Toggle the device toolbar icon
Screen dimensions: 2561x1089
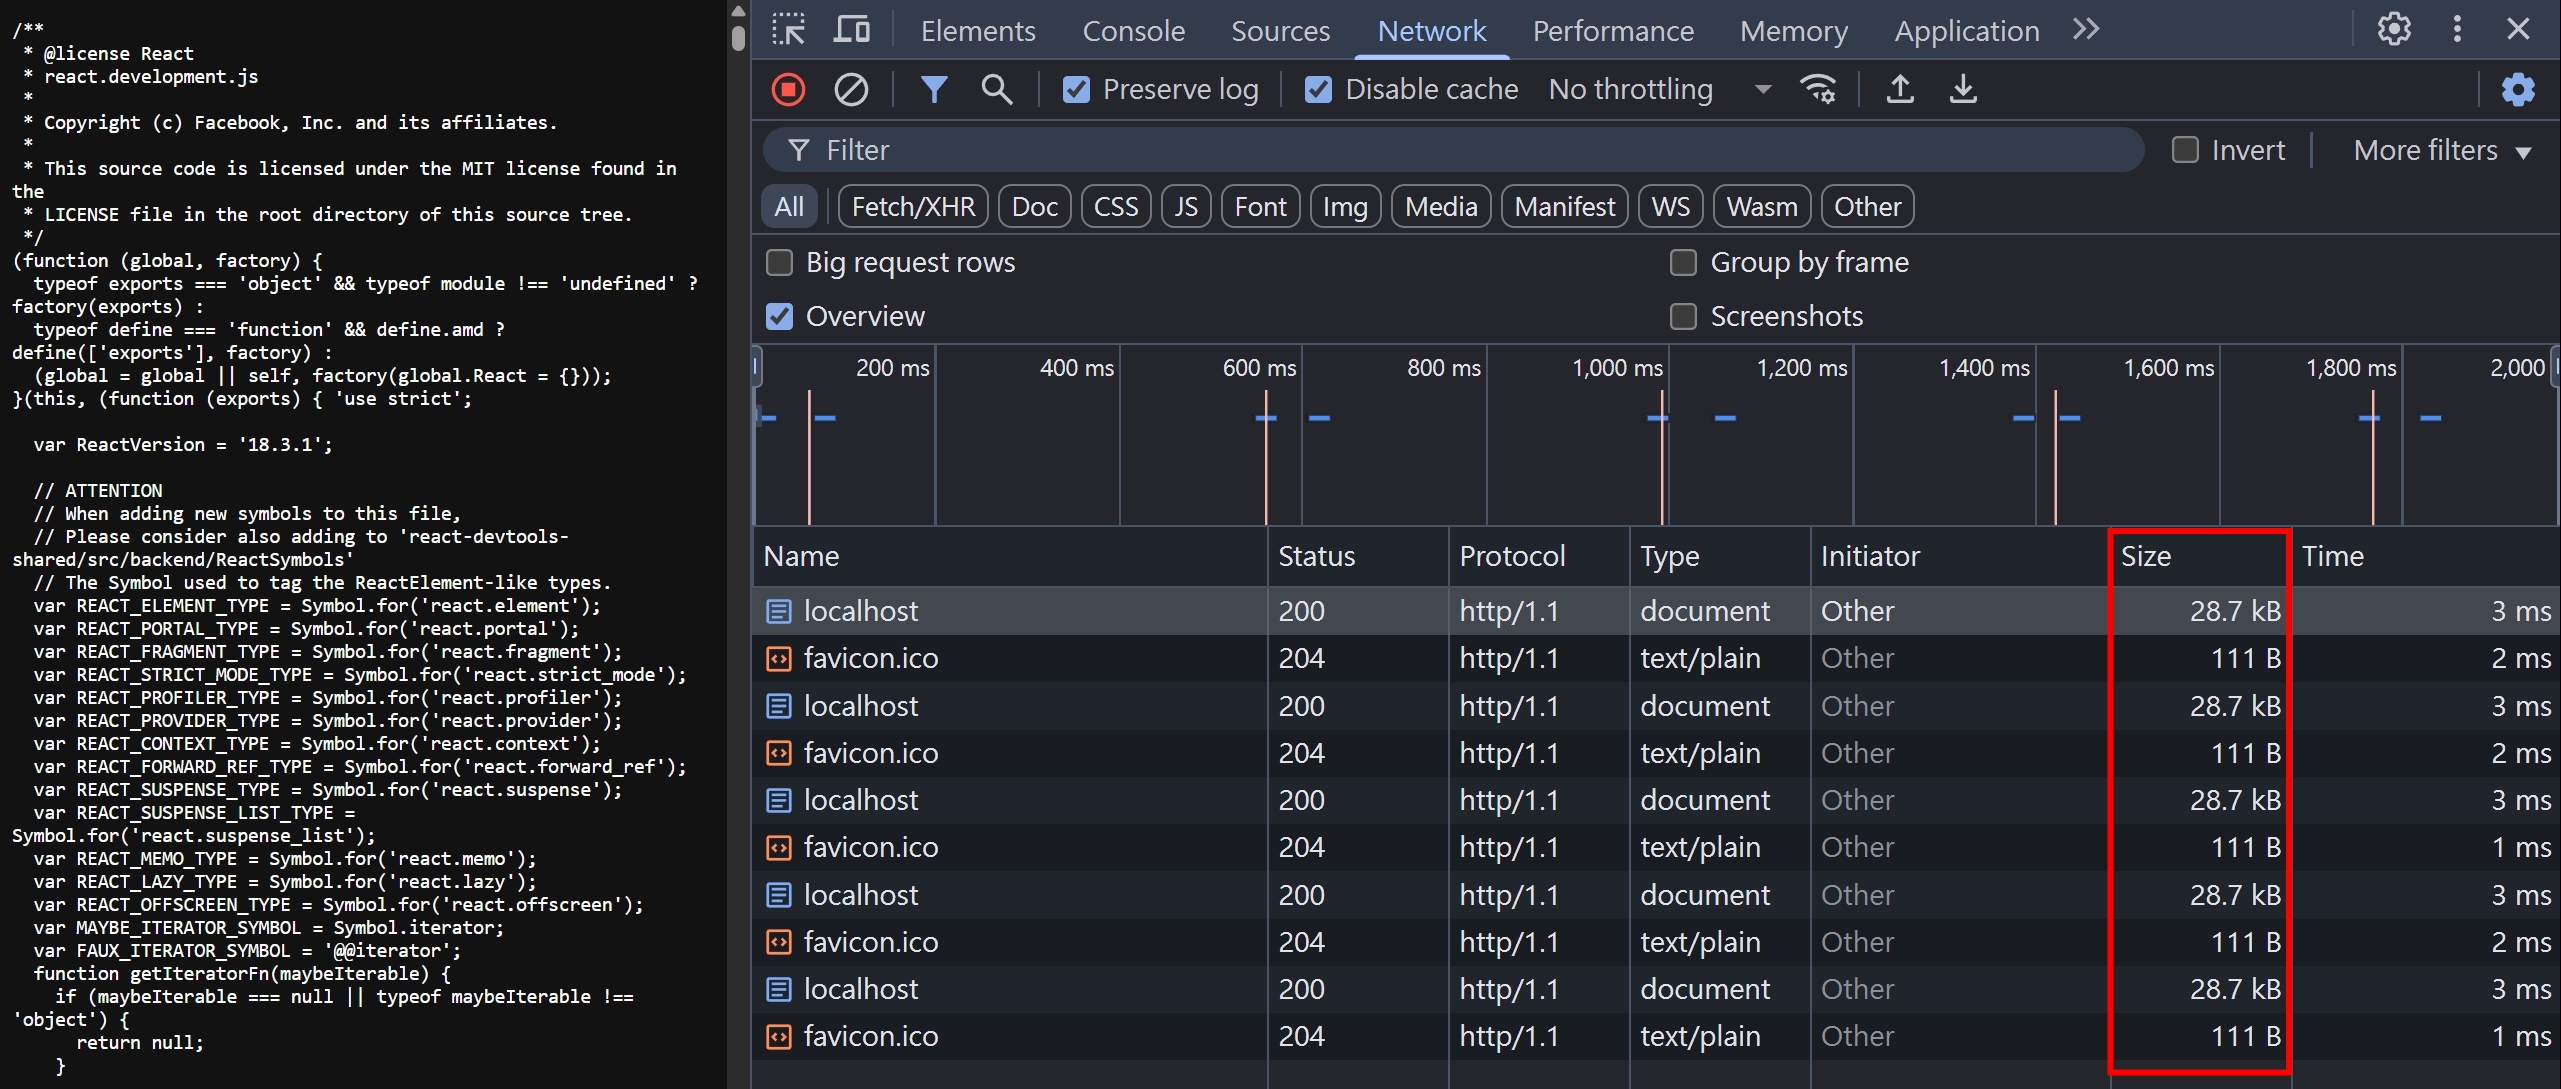[851, 30]
